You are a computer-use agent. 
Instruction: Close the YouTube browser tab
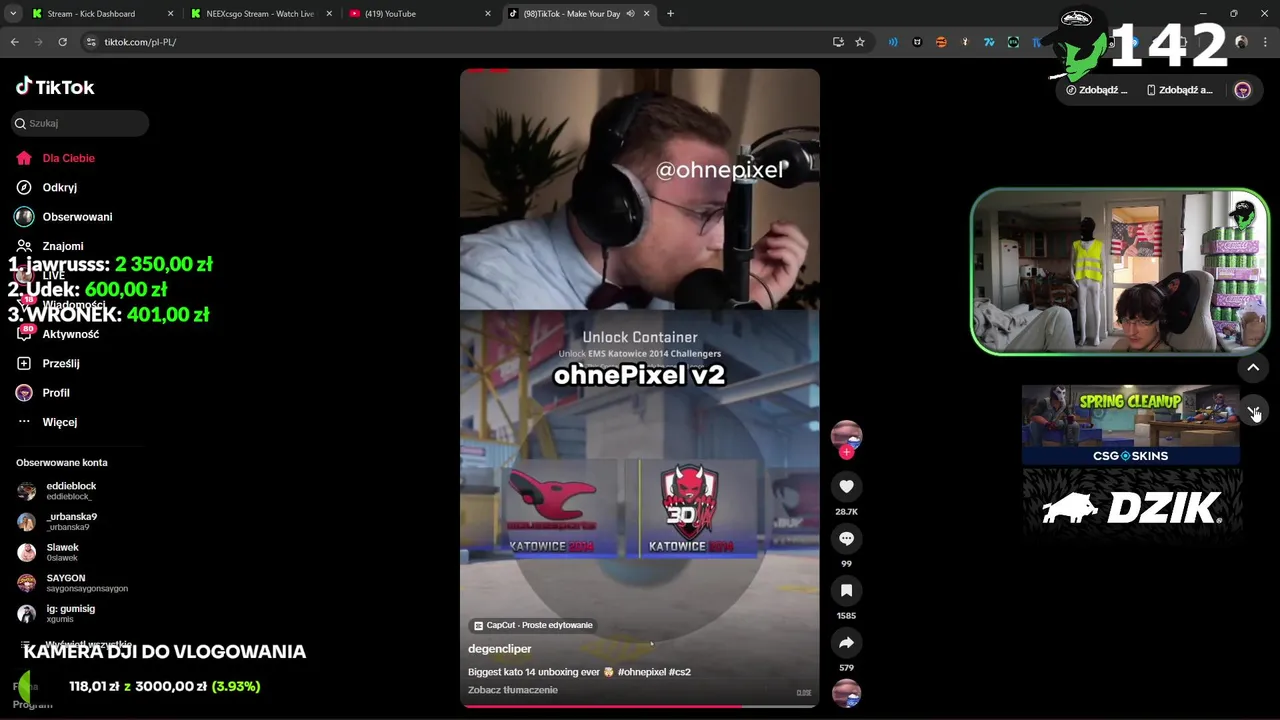[488, 14]
